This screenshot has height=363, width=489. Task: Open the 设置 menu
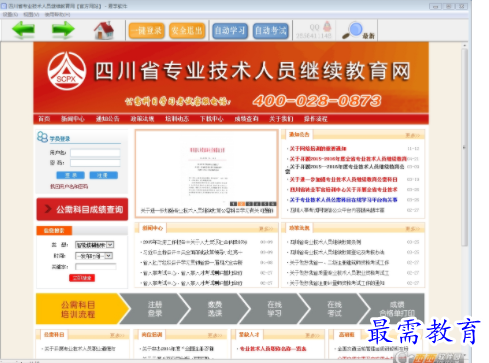(x=10, y=14)
